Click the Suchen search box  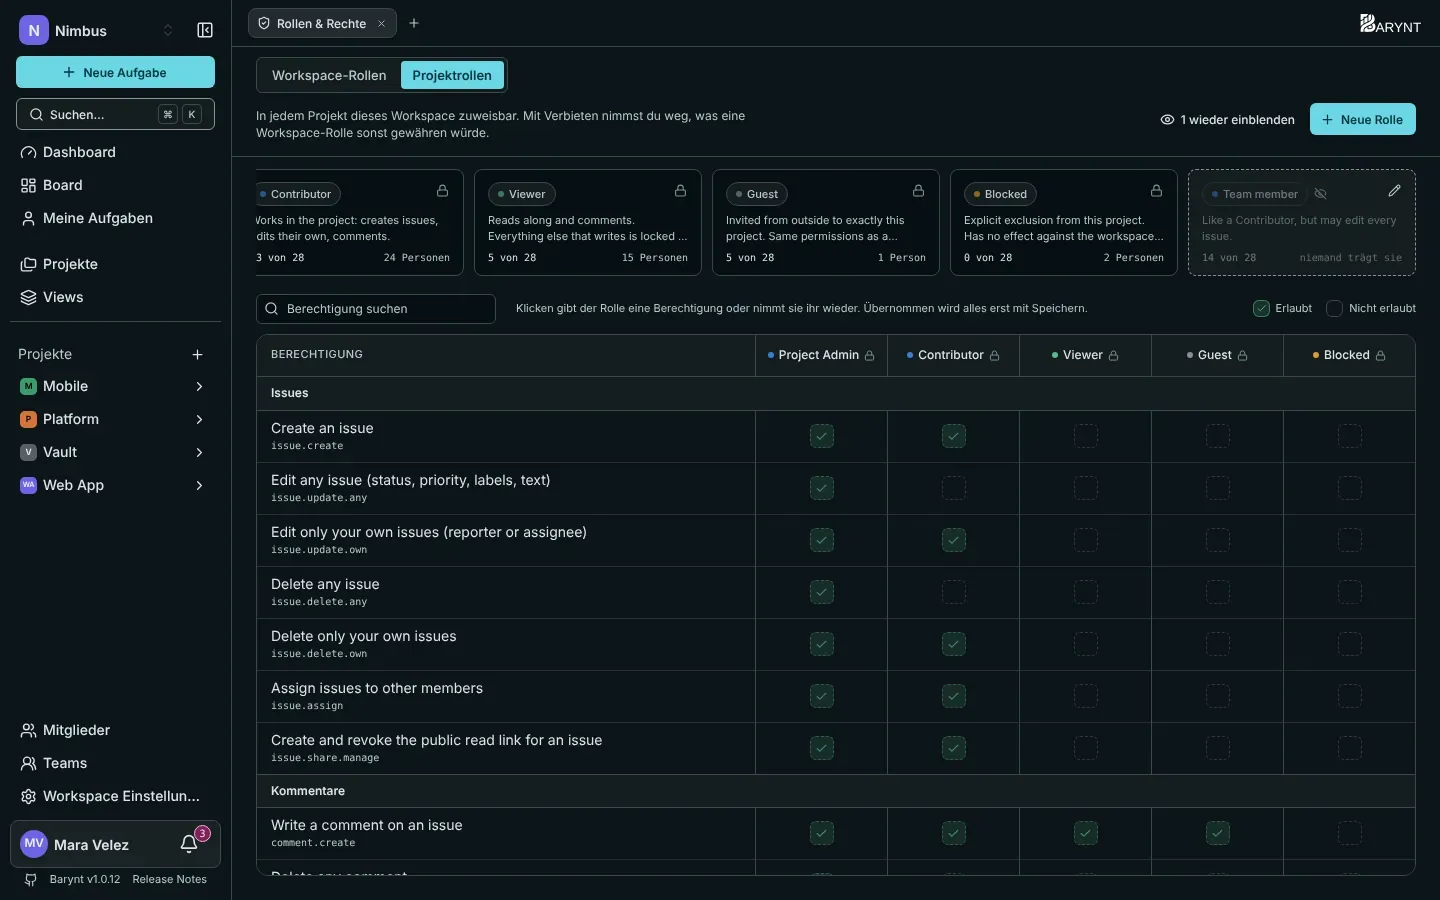click(115, 114)
